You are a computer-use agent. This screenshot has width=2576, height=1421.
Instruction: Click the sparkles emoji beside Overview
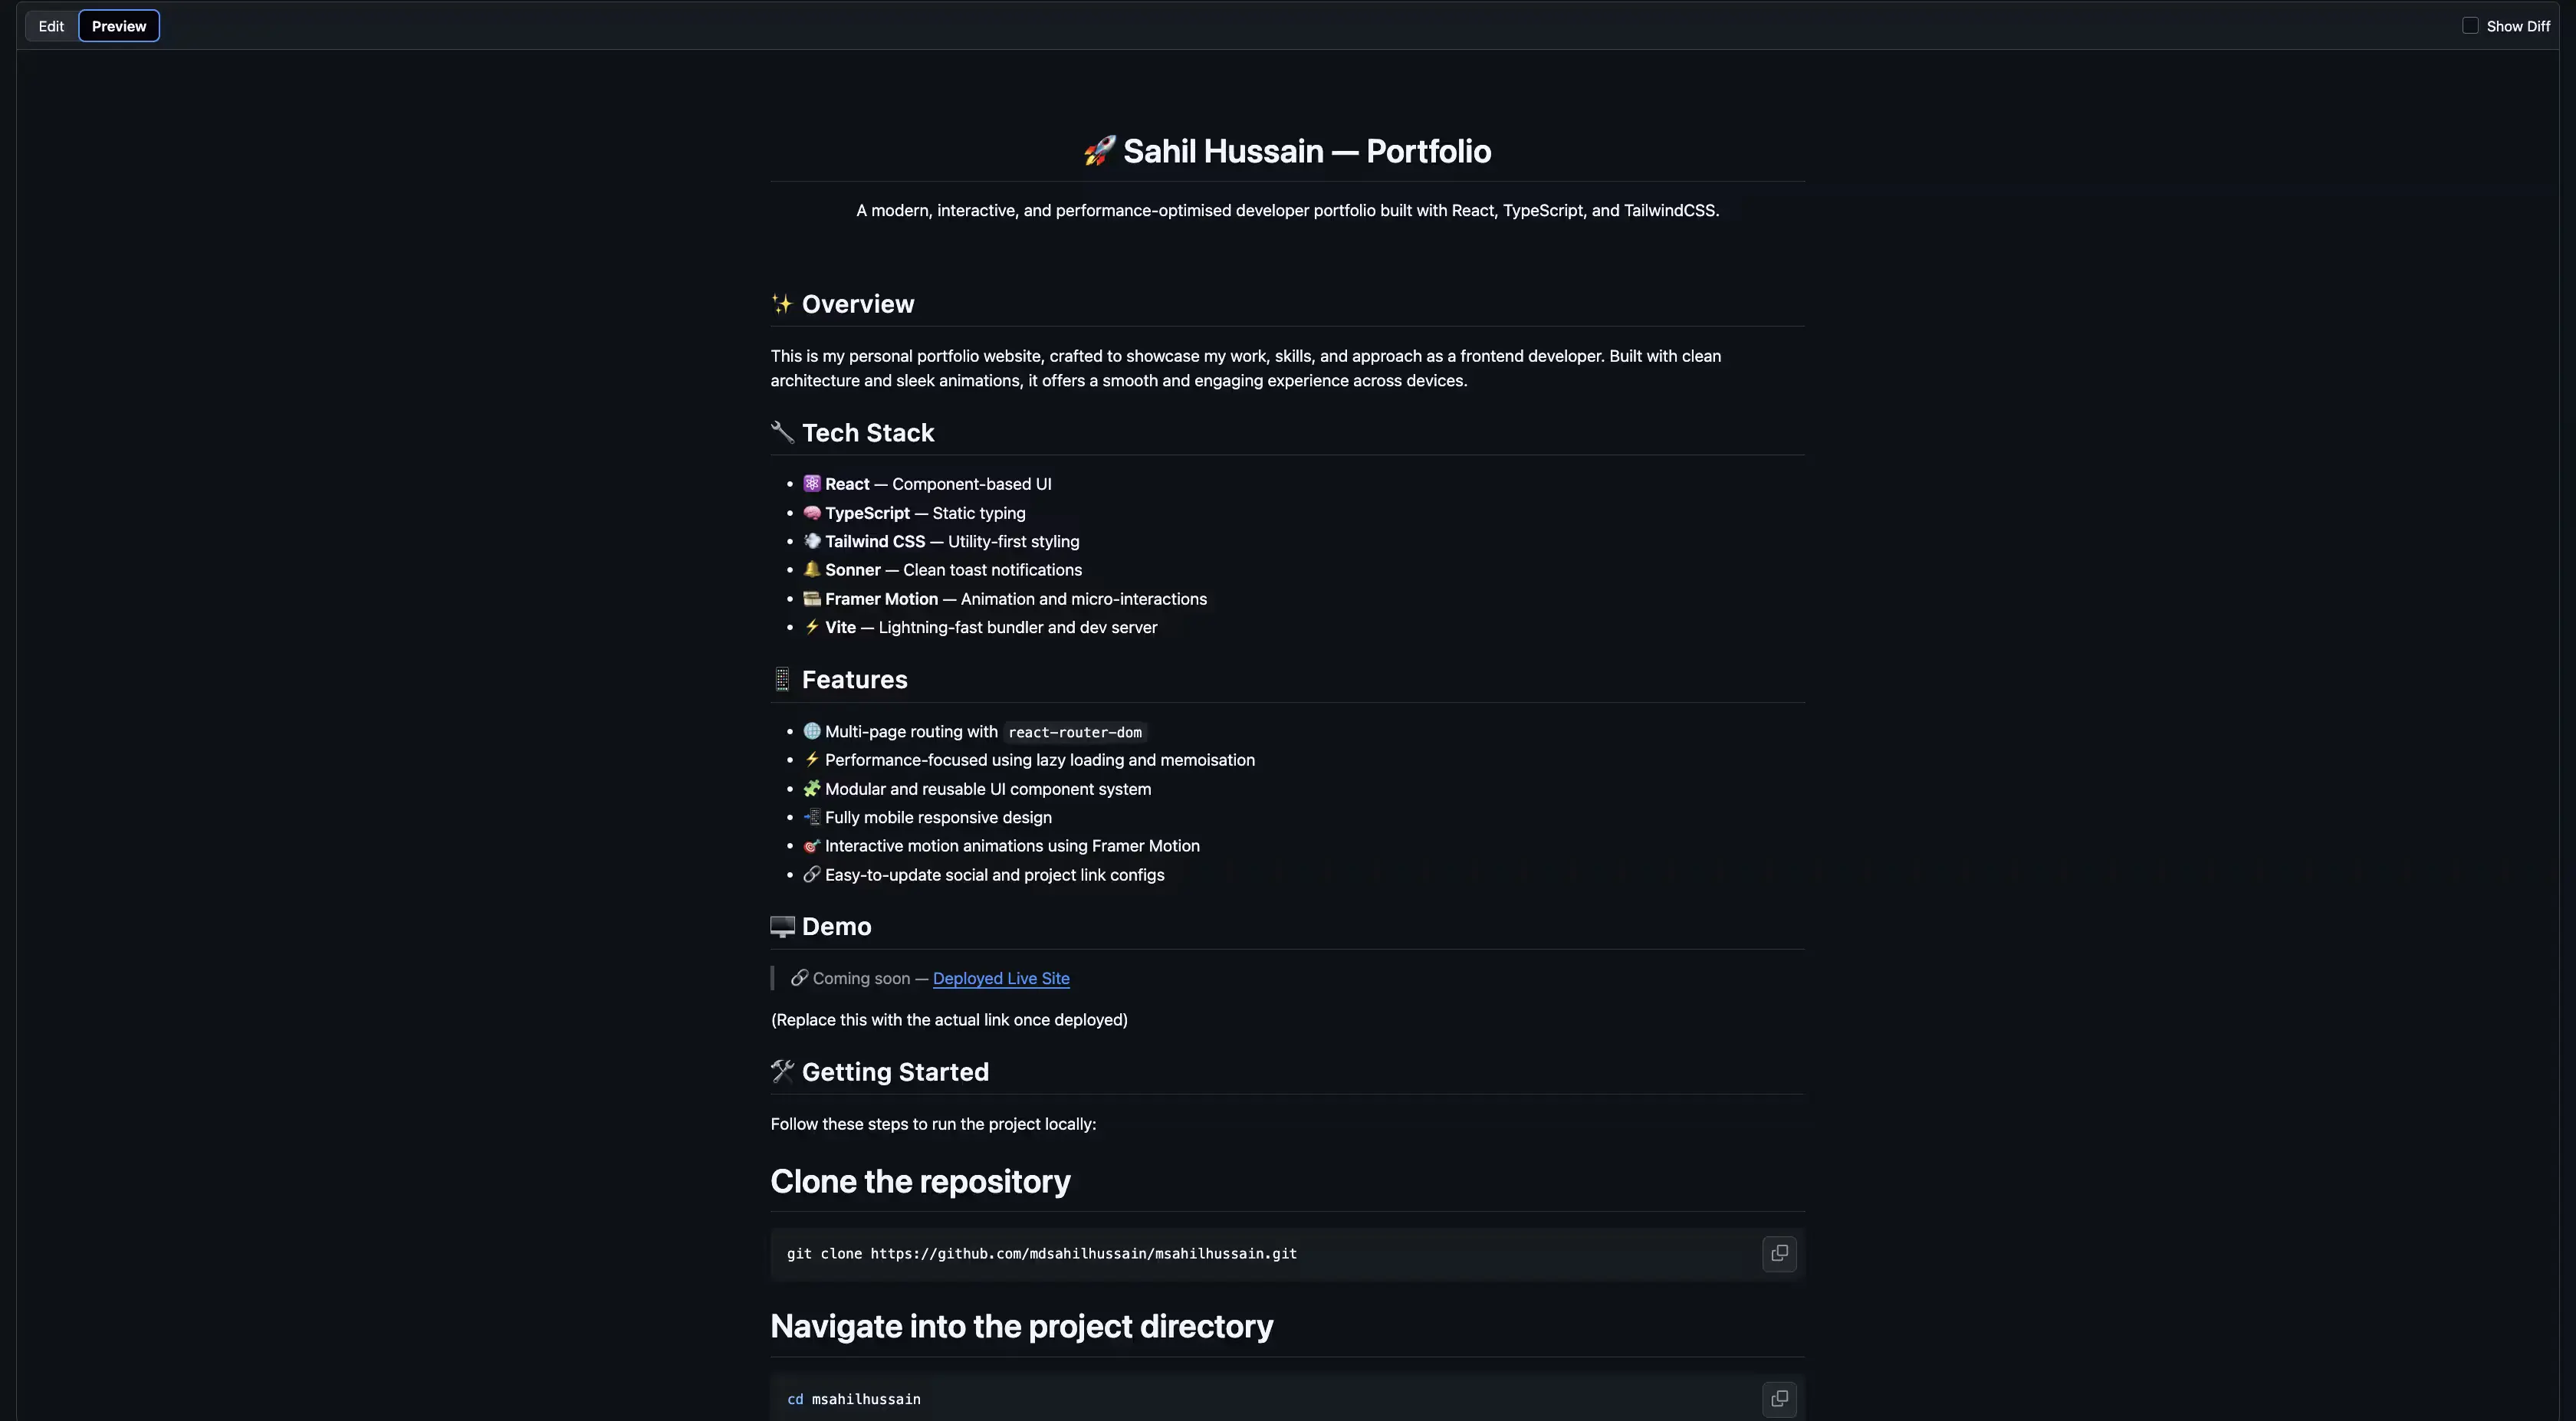pyautogui.click(x=782, y=304)
